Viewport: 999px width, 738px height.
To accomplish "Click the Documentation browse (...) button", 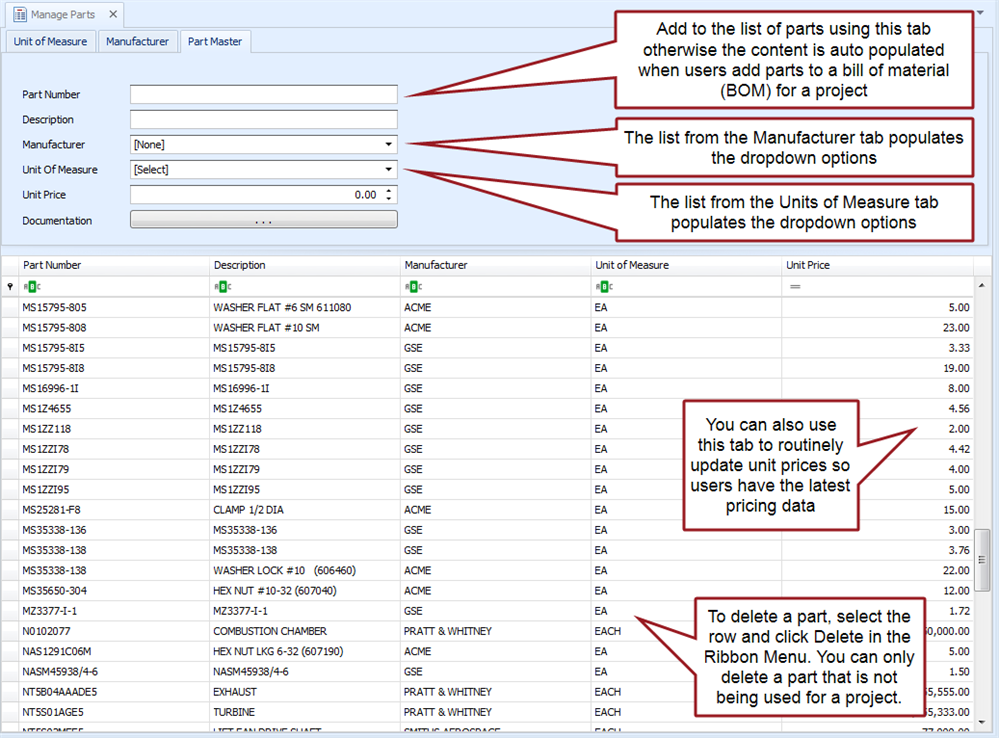I will tap(263, 221).
